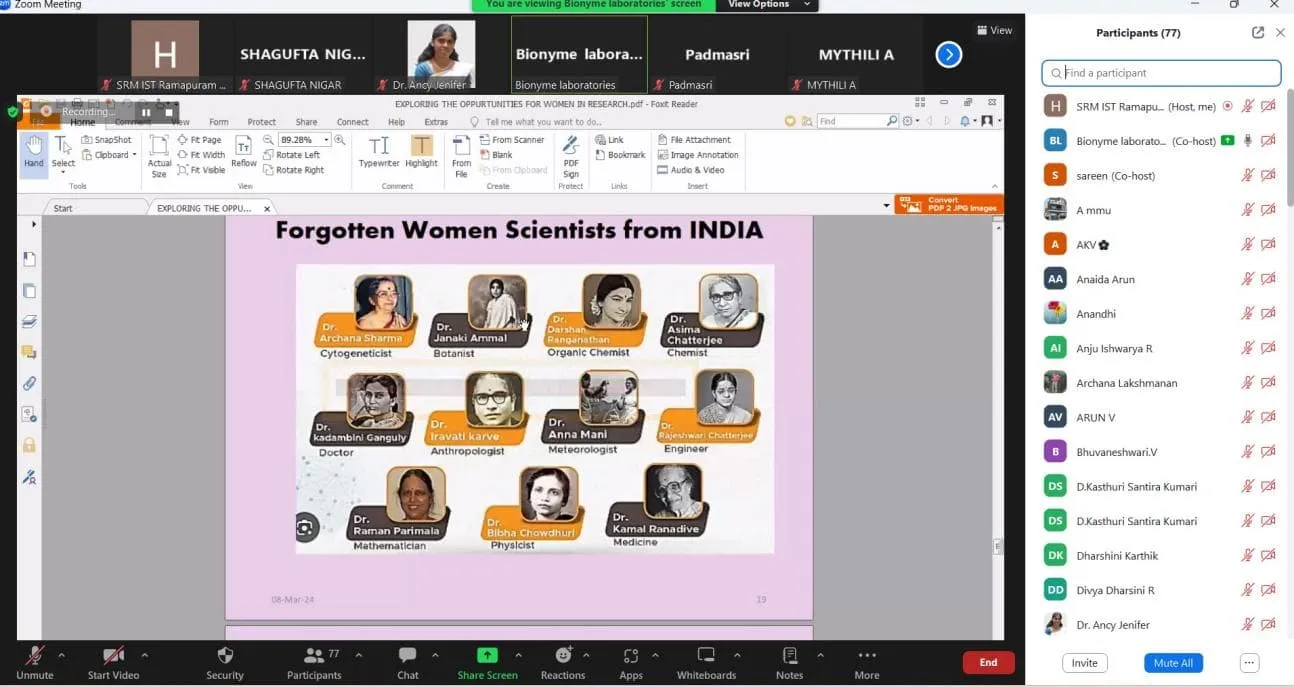This screenshot has width=1294, height=687.
Task: Open the More menu in Zoom toolbar
Action: [x=867, y=662]
